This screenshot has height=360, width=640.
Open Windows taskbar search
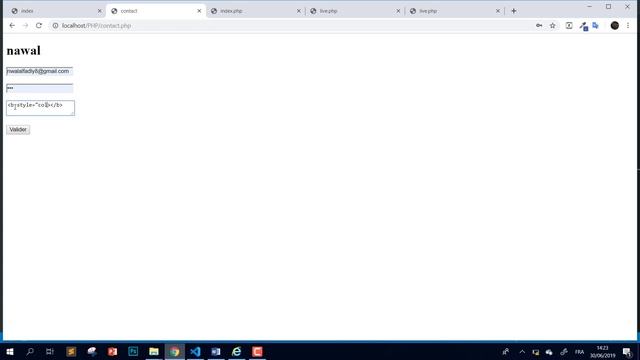click(30, 351)
